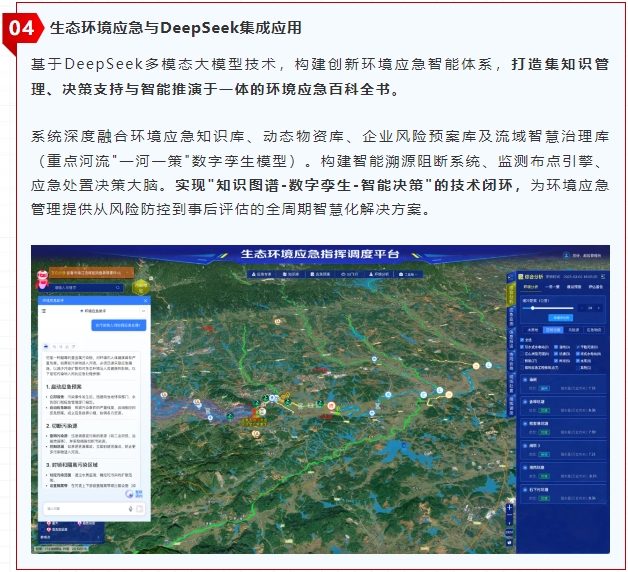This screenshot has height=572, width=628.
Task: Toggle the checkbox on the 7.38 result card
Action: 525,379
